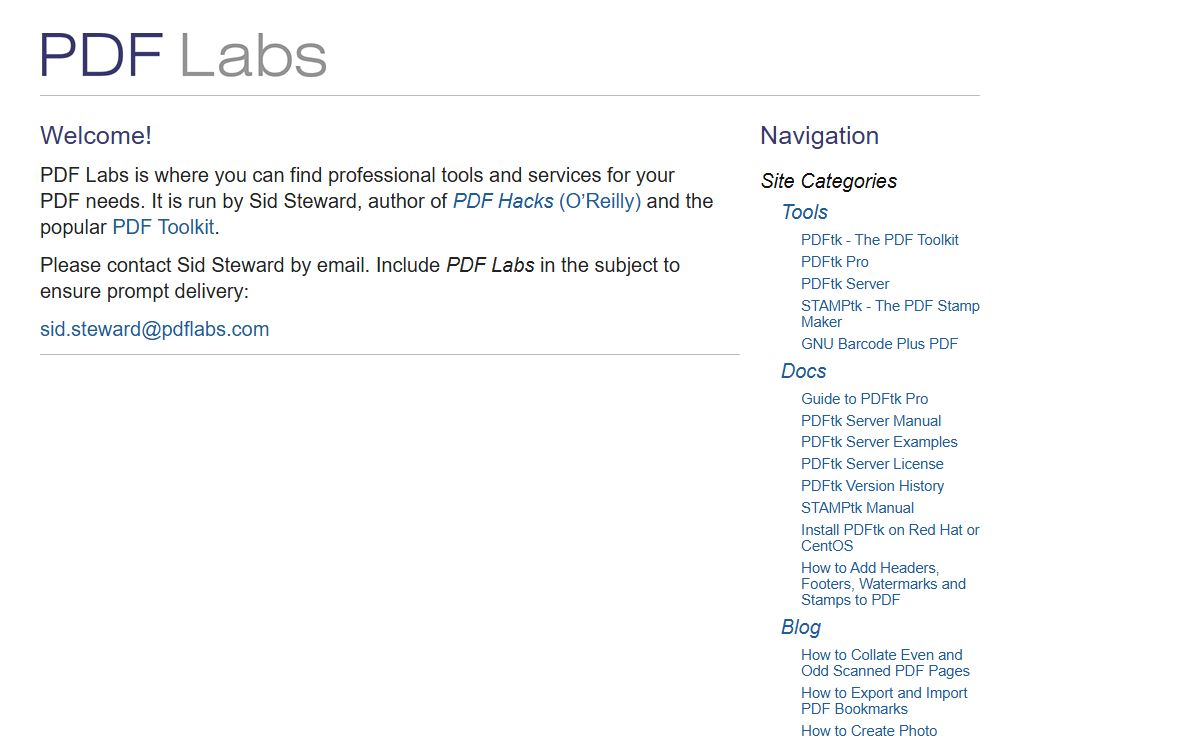The height and width of the screenshot is (740, 1200).
Task: Click the PDF Labs site logo
Action: coord(183,56)
